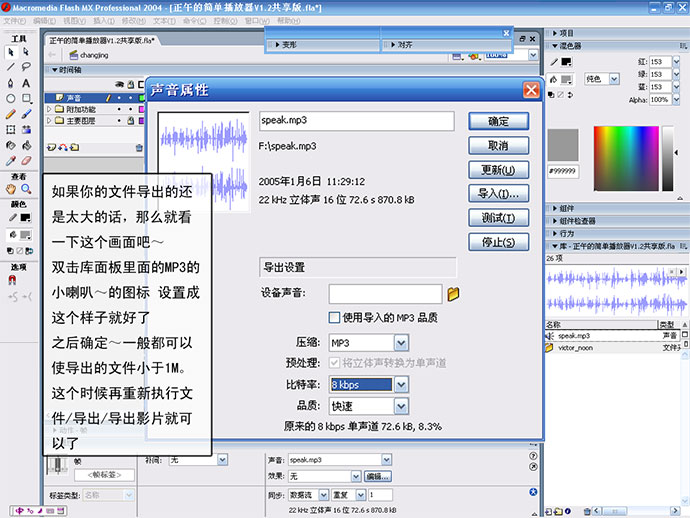Open the 品质 快速 dropdown

(401, 406)
